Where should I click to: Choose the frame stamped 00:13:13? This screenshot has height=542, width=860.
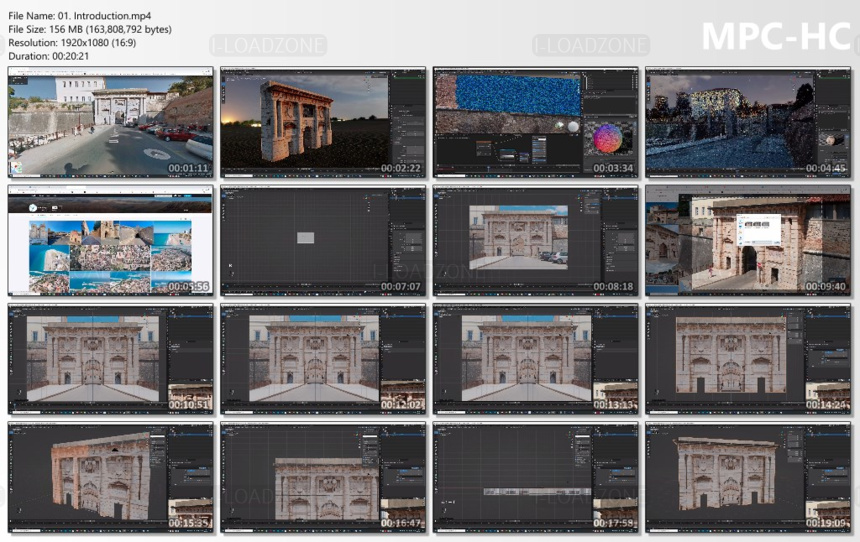tap(535, 359)
